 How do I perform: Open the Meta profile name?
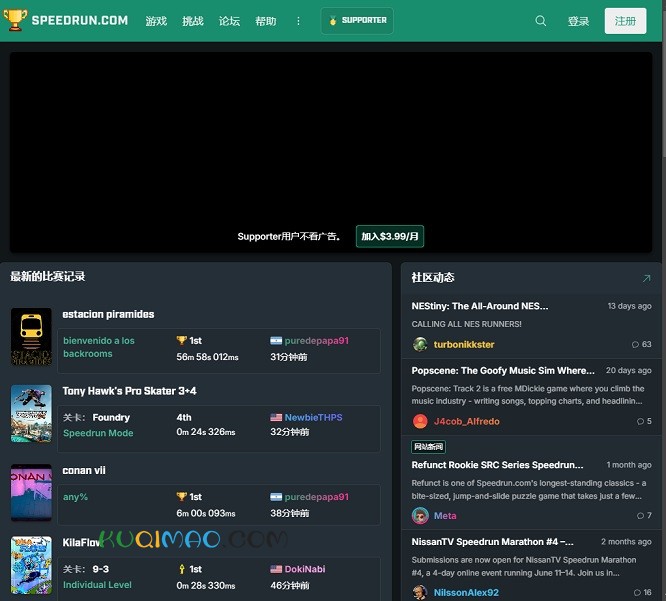pos(445,516)
